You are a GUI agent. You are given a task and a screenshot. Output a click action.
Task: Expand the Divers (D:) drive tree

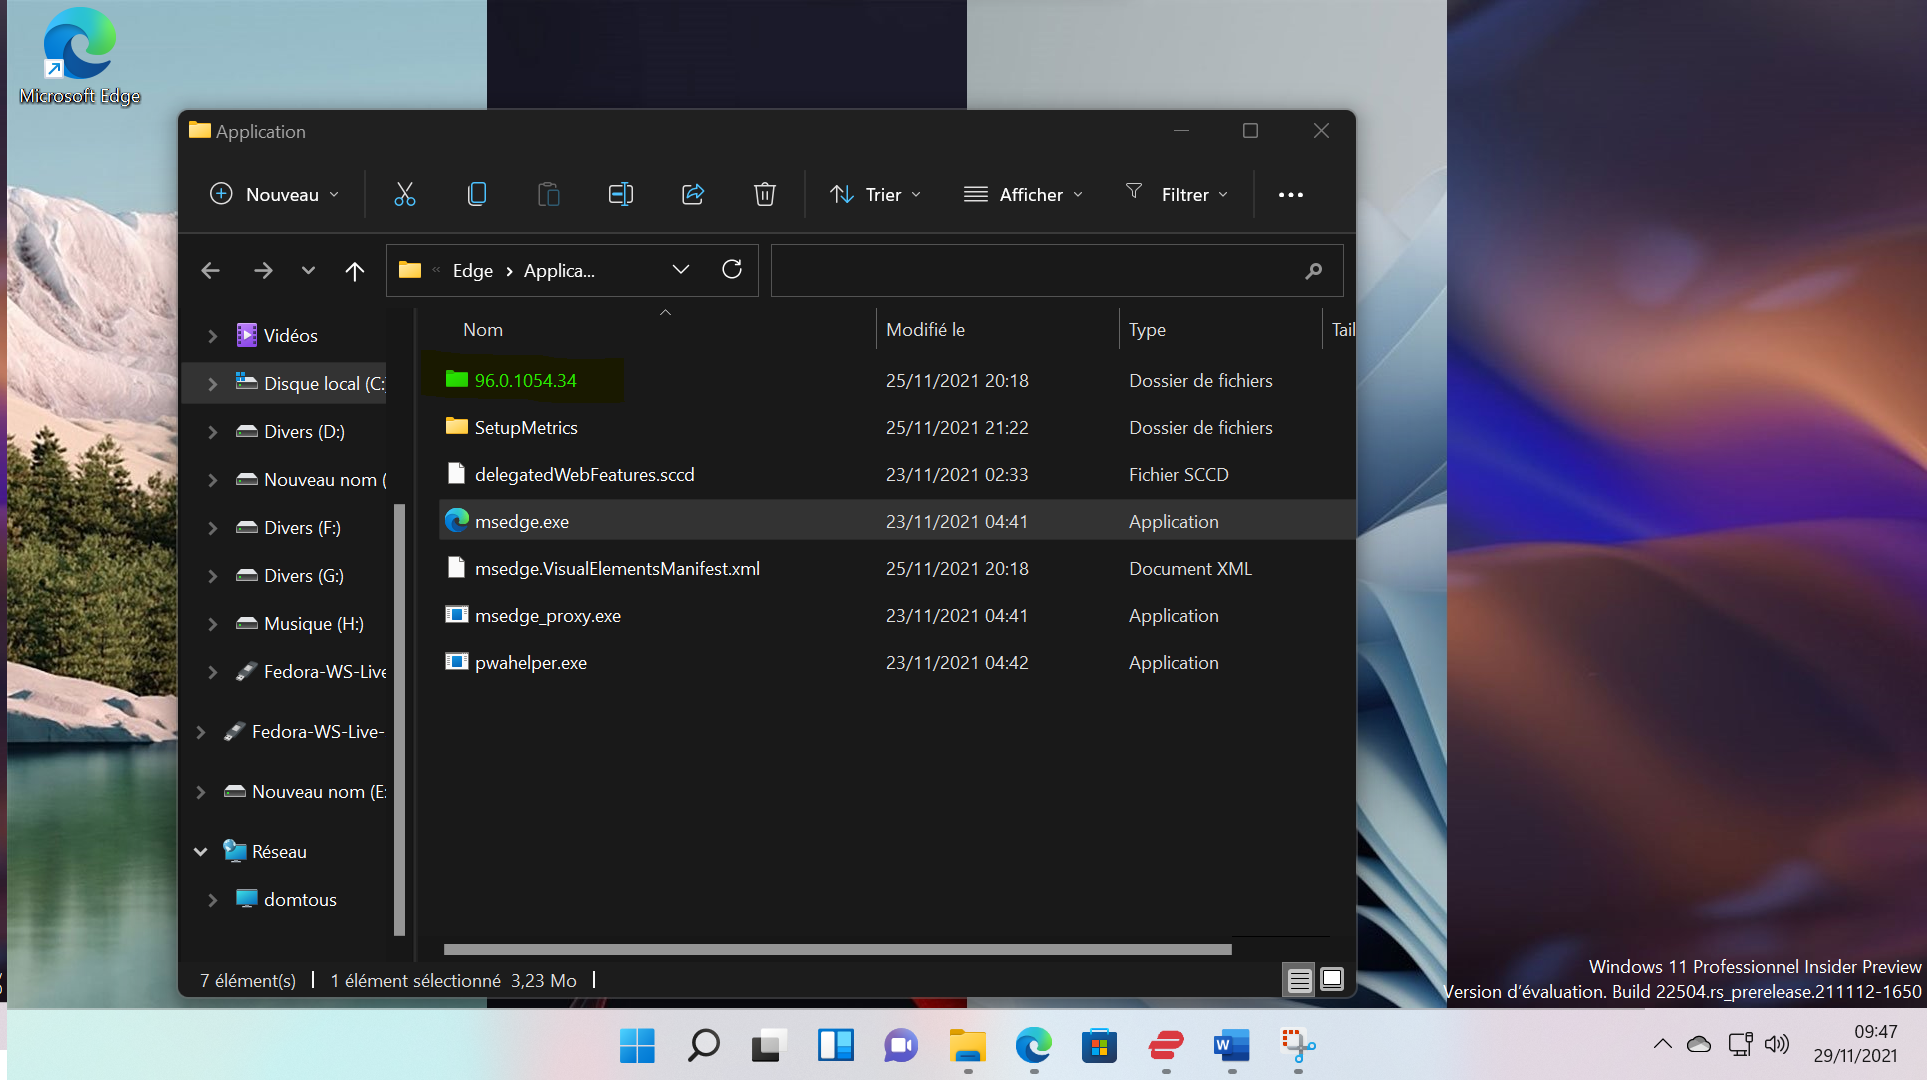point(212,432)
